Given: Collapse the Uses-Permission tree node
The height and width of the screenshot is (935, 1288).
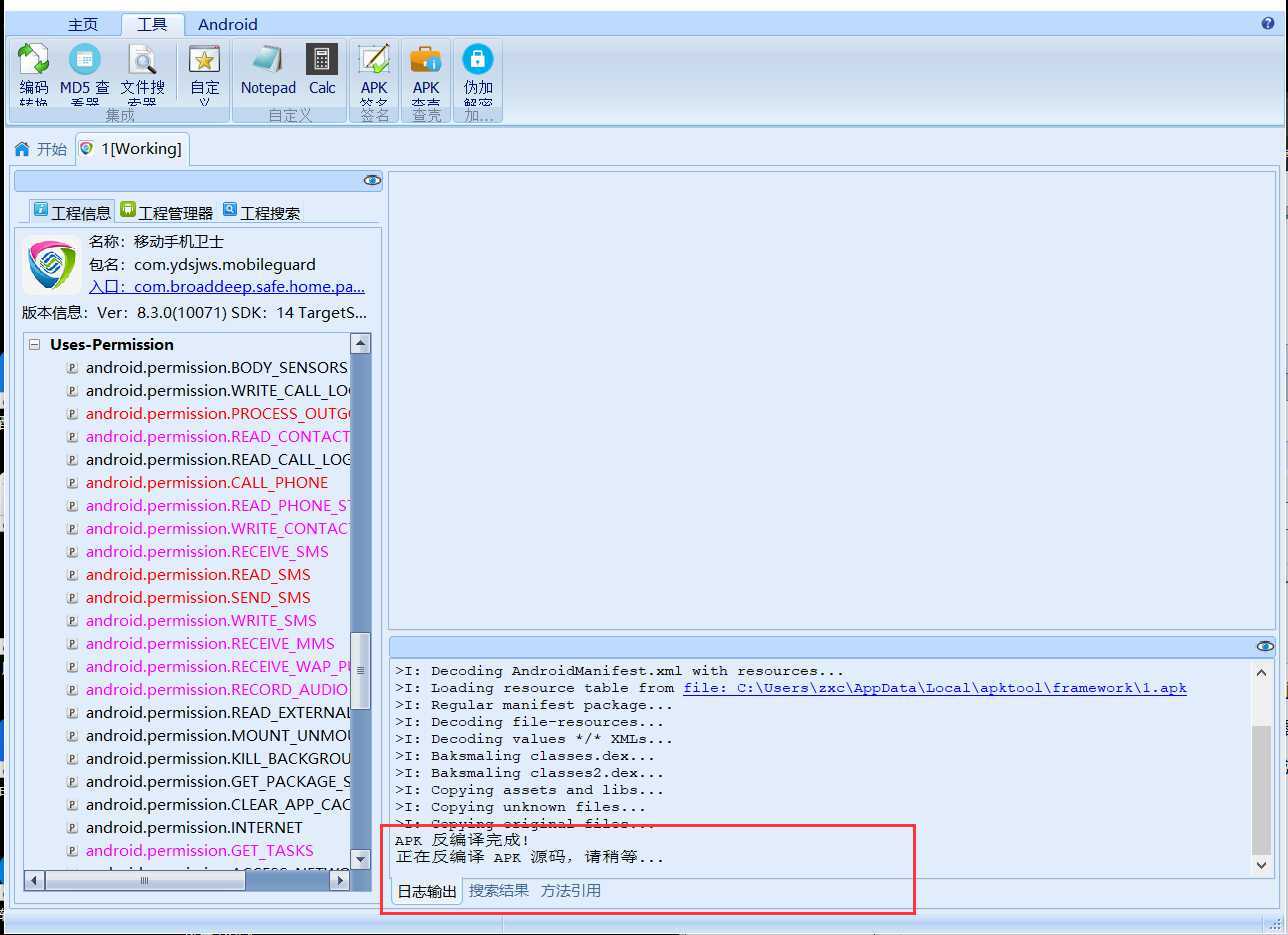Looking at the screenshot, I should pyautogui.click(x=35, y=344).
